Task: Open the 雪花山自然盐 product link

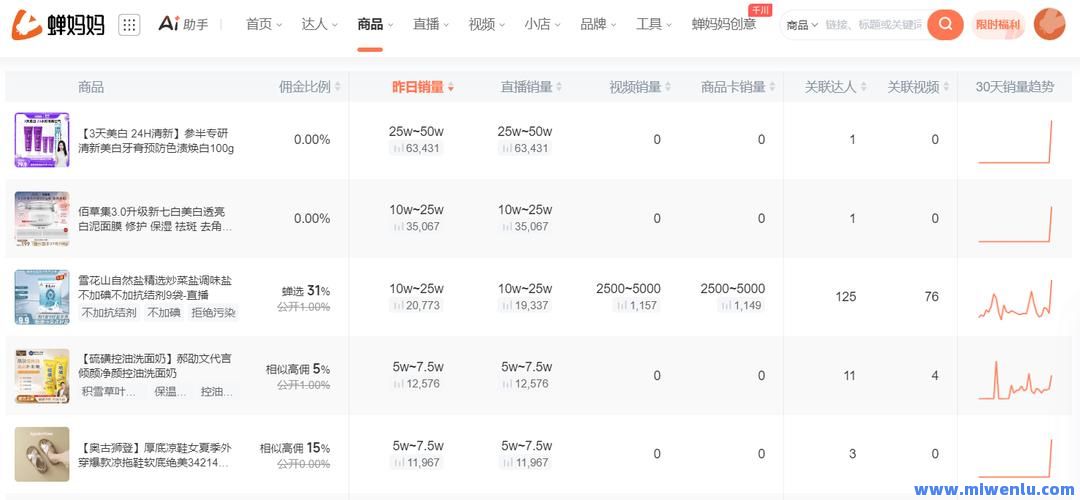Action: pyautogui.click(x=155, y=288)
